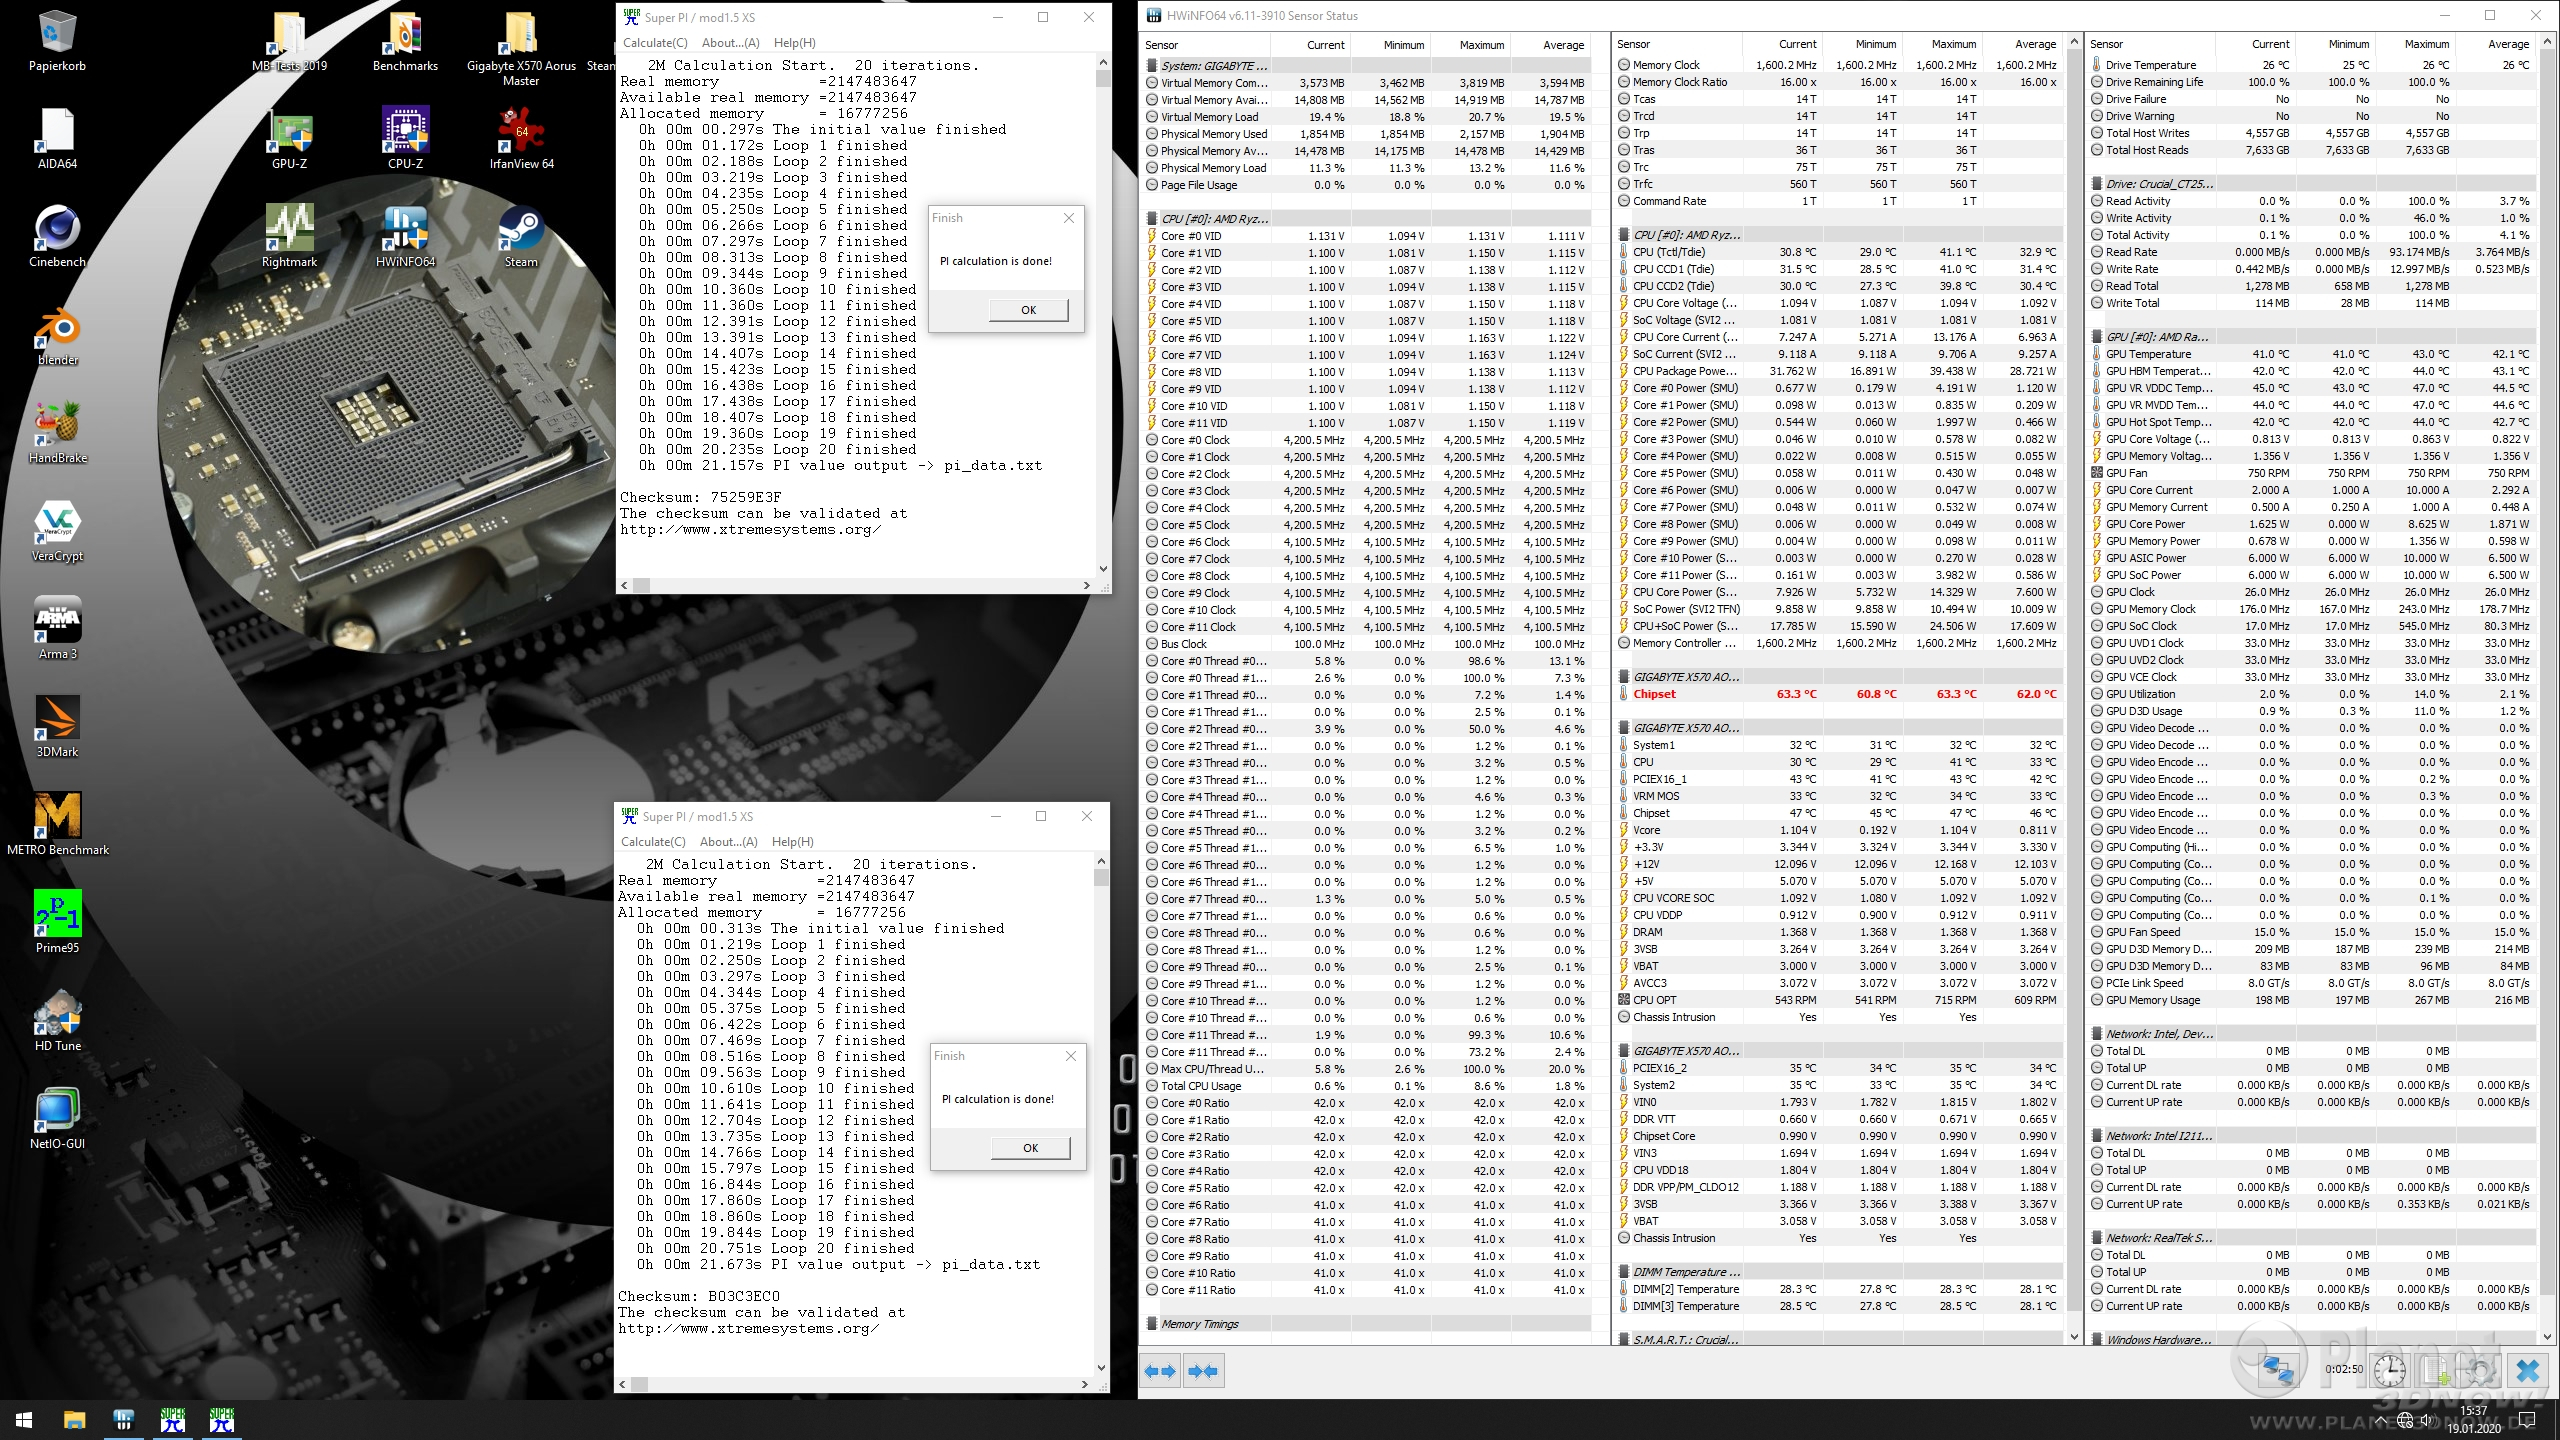
Task: Click HWiNFO right panel scroll-down arrow
Action: (2545, 1336)
